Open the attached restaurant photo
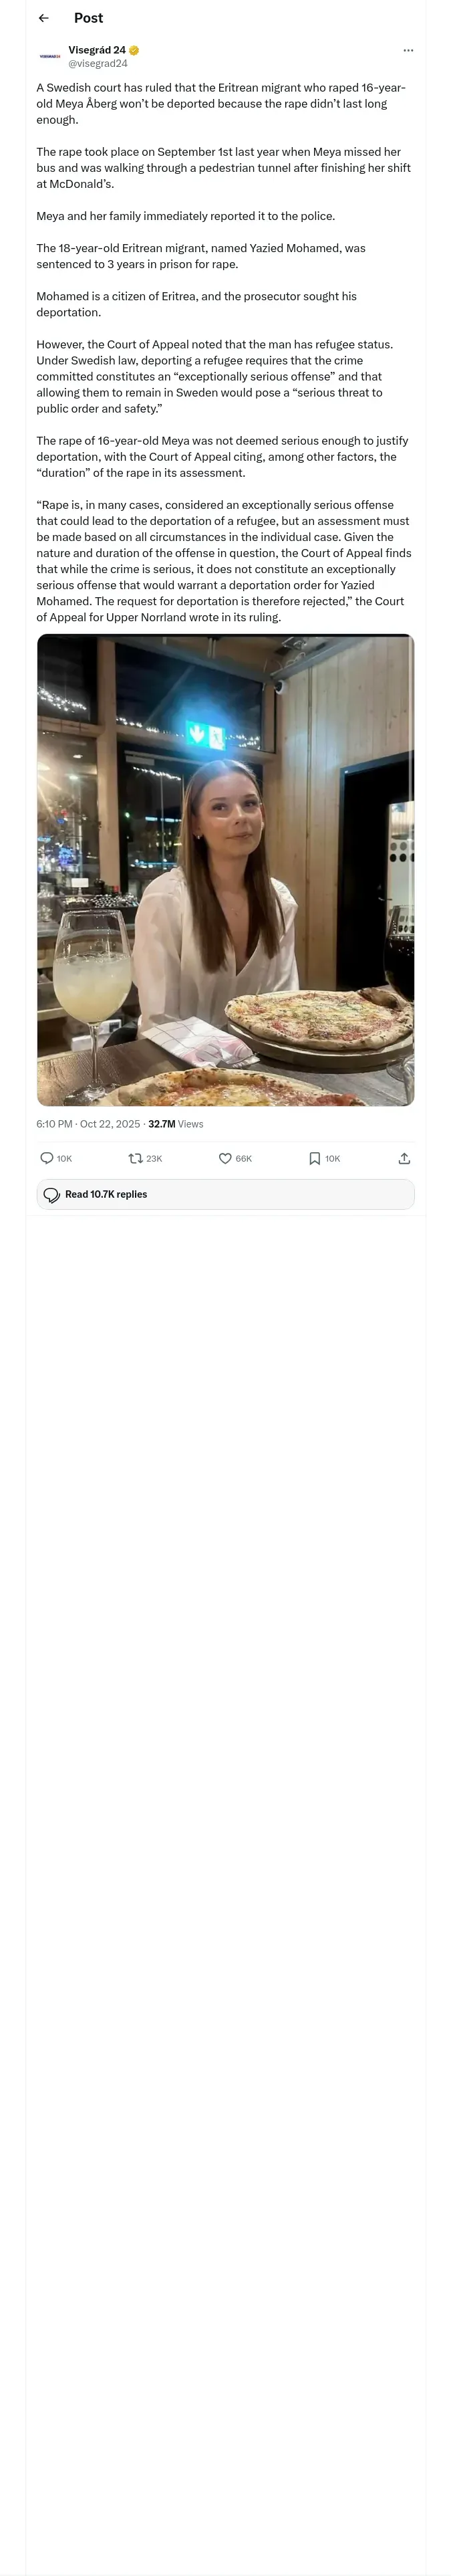This screenshot has height=2576, width=451. 225,870
